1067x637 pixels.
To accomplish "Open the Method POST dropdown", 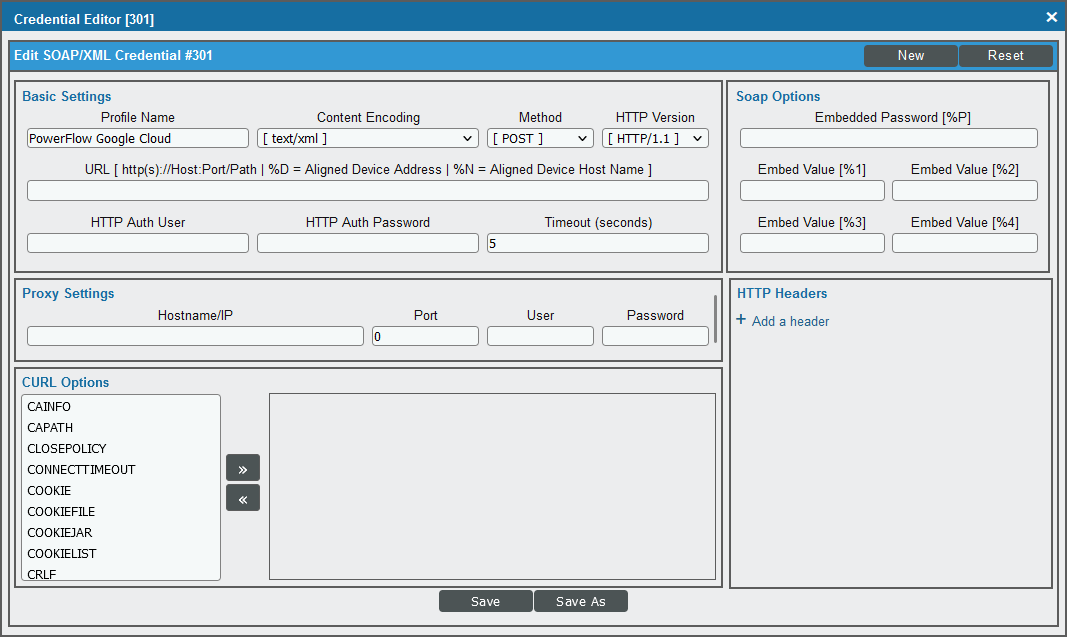I will pos(540,138).
